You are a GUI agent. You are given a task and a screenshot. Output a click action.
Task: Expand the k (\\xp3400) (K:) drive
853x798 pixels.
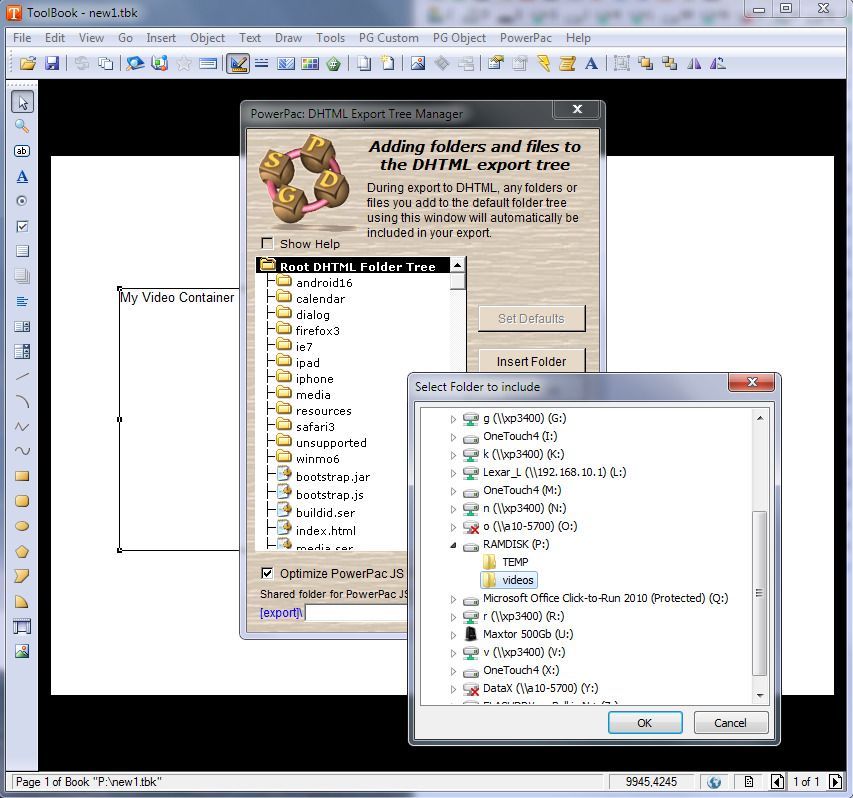453,455
